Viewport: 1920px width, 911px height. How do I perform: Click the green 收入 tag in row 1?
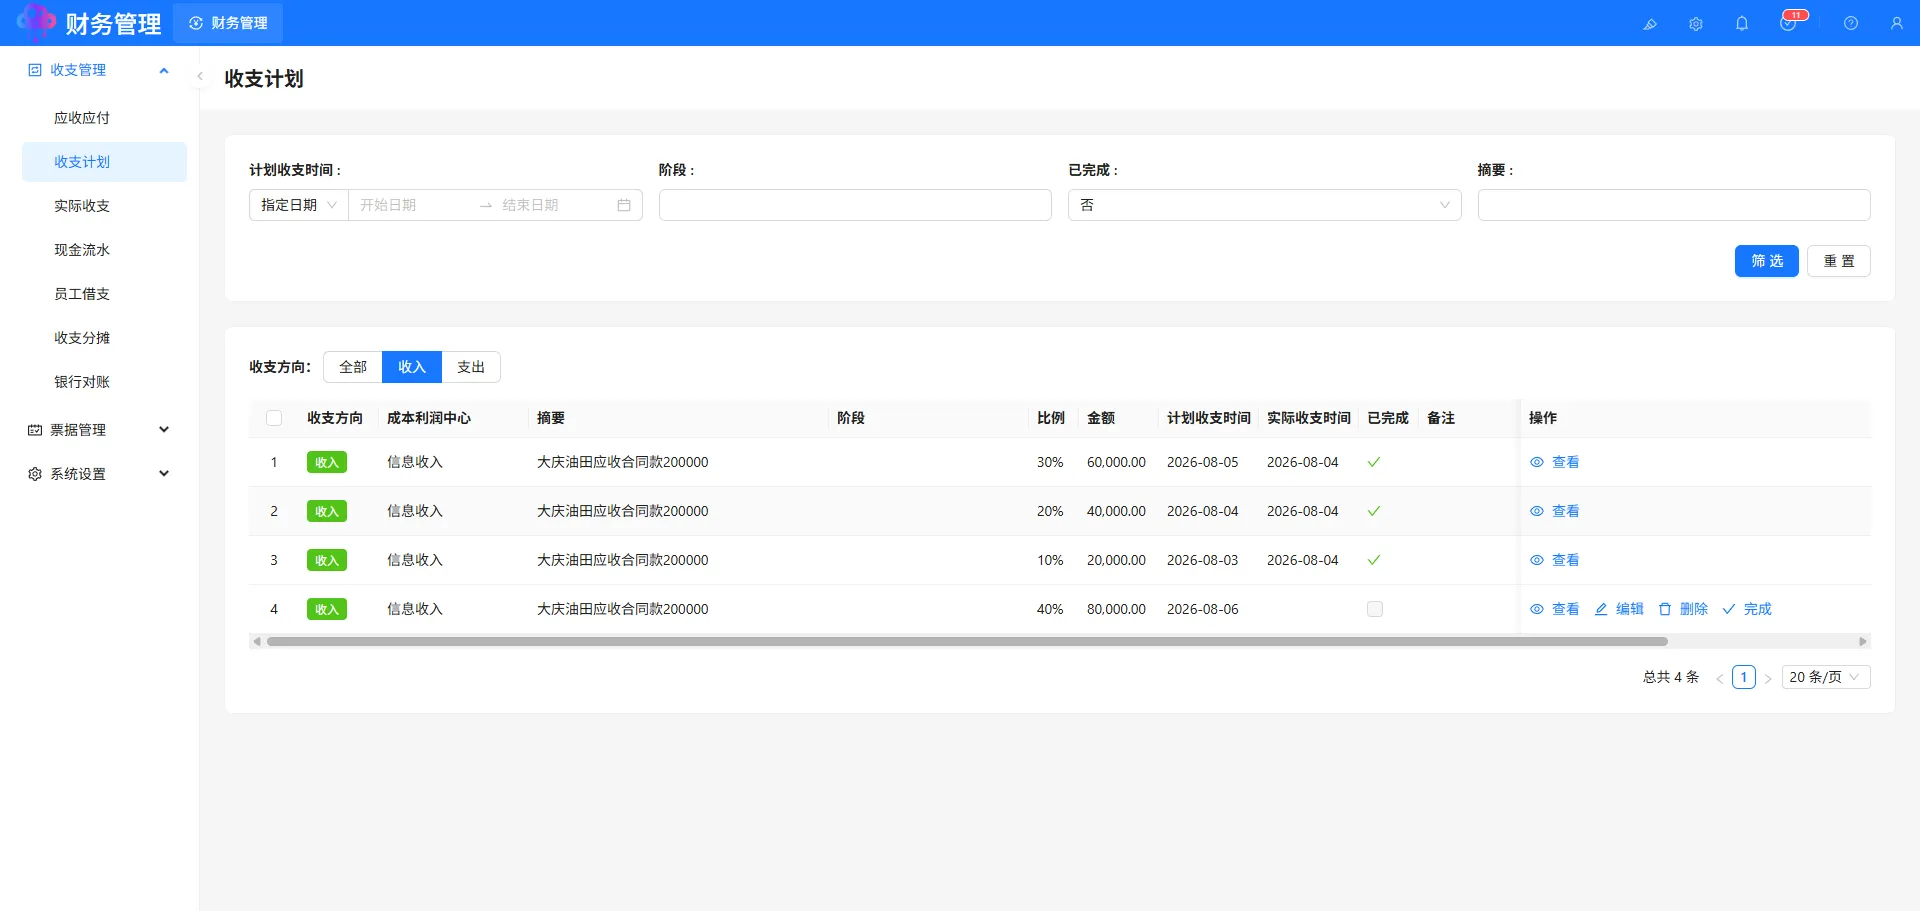coord(327,462)
